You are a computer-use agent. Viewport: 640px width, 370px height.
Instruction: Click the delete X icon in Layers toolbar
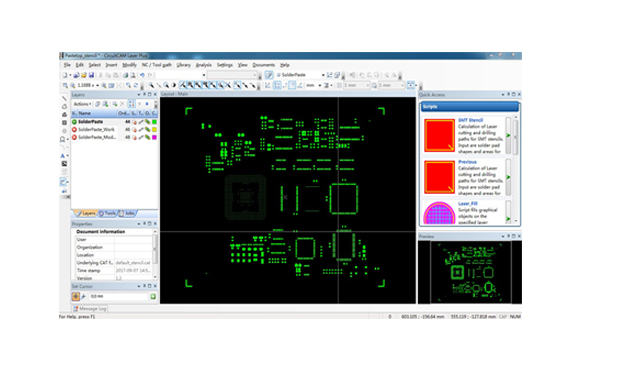pos(122,104)
